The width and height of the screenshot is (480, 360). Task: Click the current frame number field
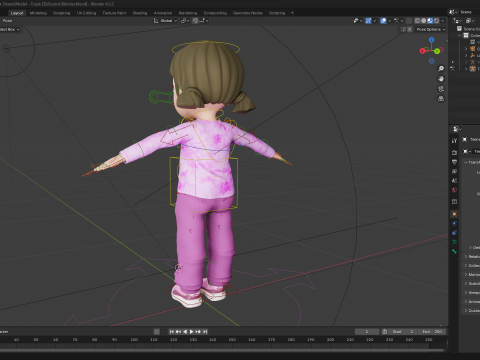367,332
